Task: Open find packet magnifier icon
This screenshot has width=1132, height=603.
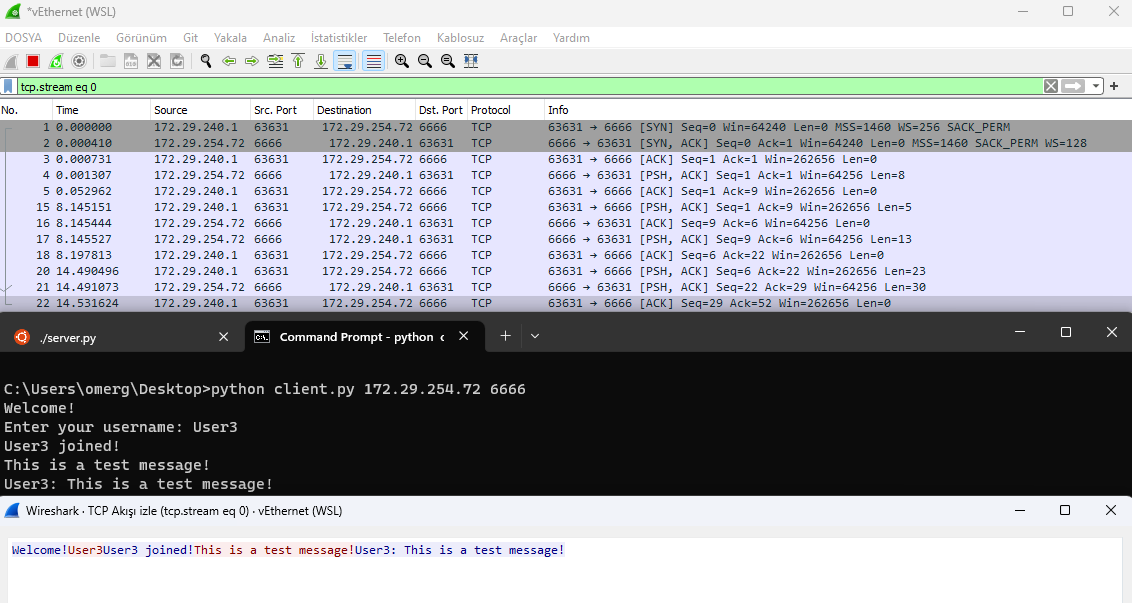Action: (206, 61)
